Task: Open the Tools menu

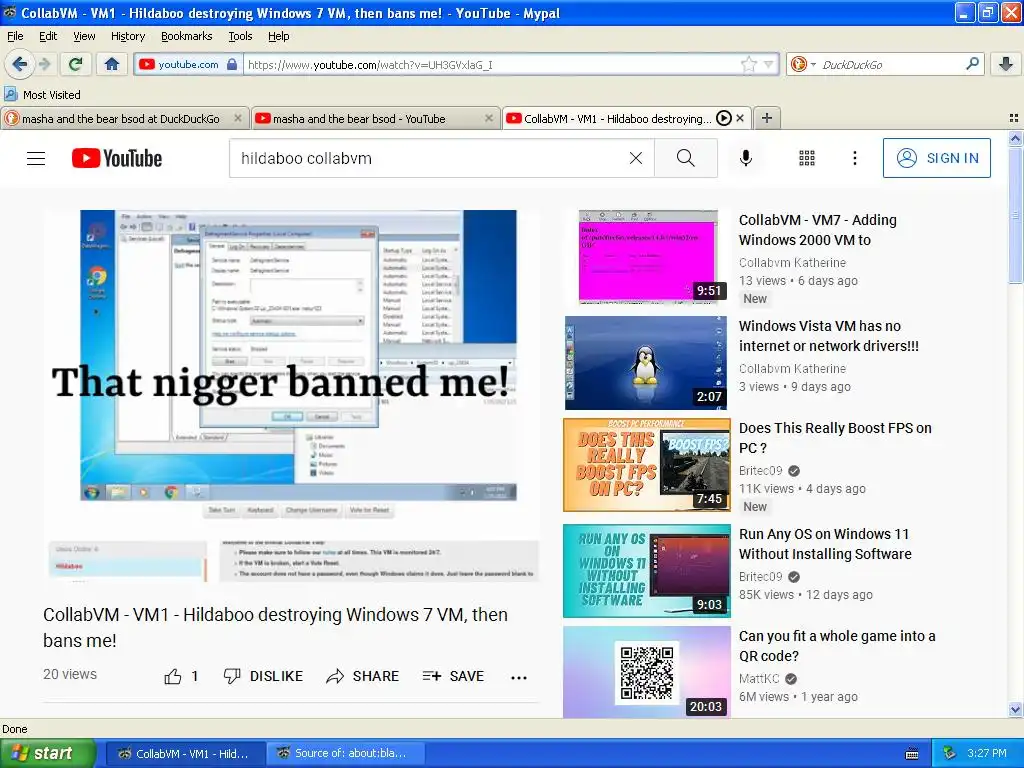Action: pyautogui.click(x=240, y=36)
